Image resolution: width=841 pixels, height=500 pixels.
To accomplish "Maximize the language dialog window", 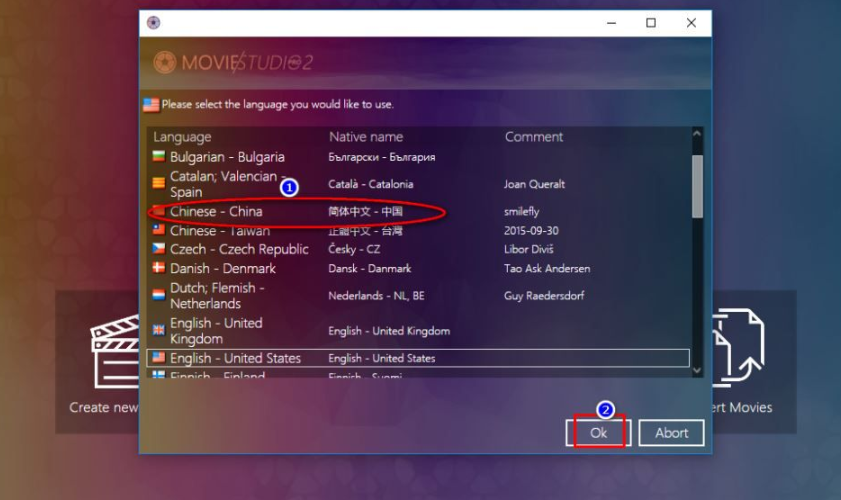I will (651, 23).
